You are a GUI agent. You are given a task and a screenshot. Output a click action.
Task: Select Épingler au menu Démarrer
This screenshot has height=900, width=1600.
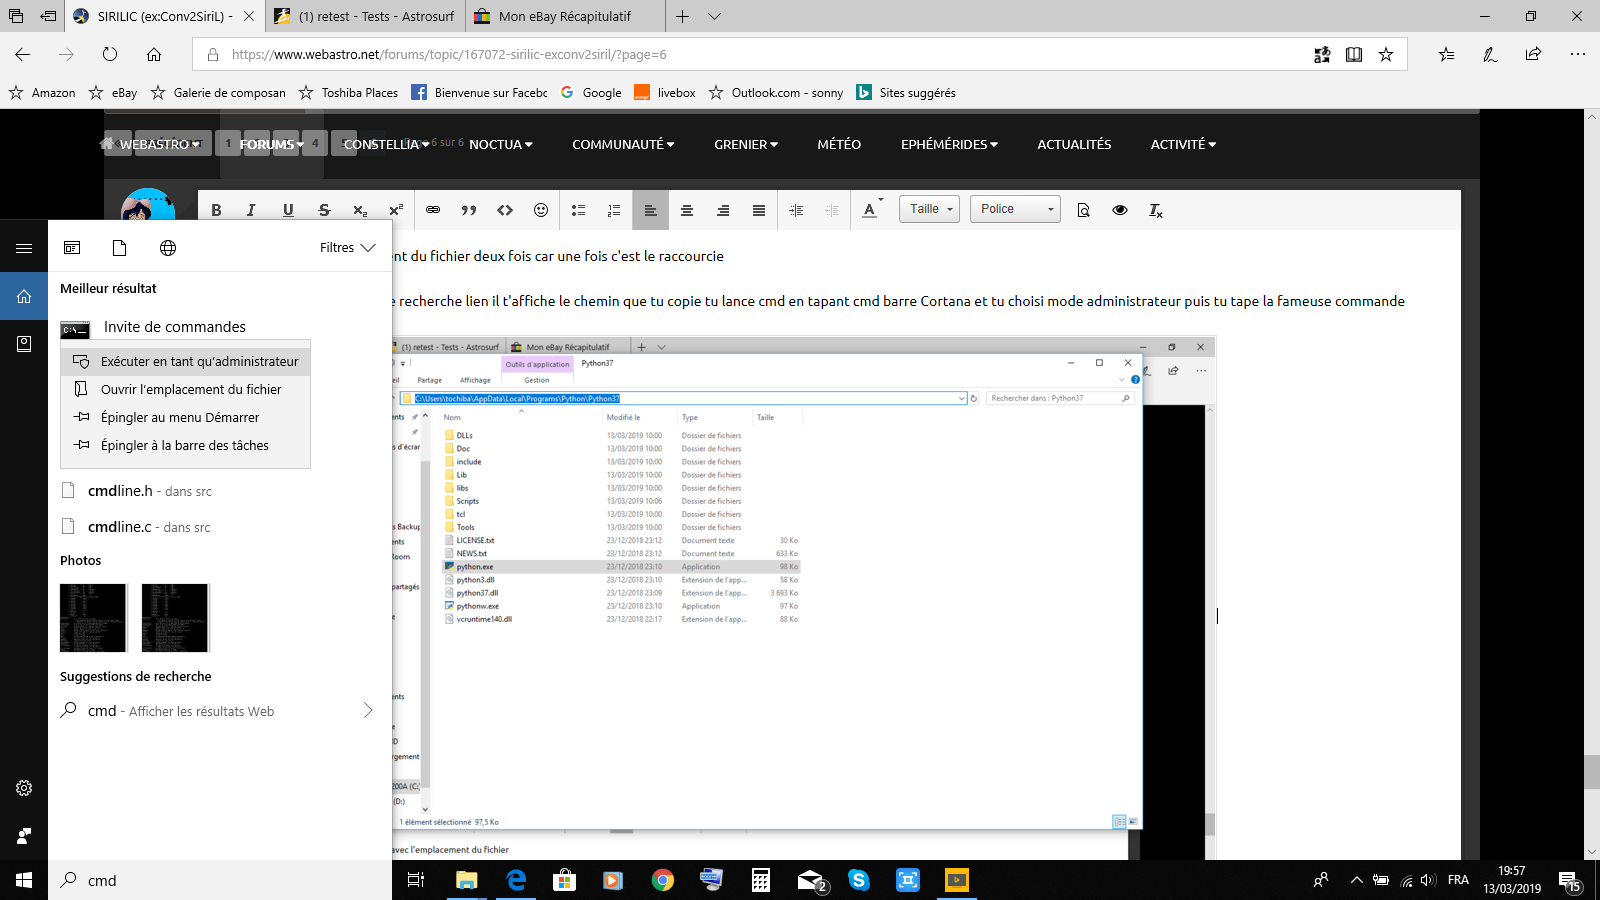tap(186, 417)
